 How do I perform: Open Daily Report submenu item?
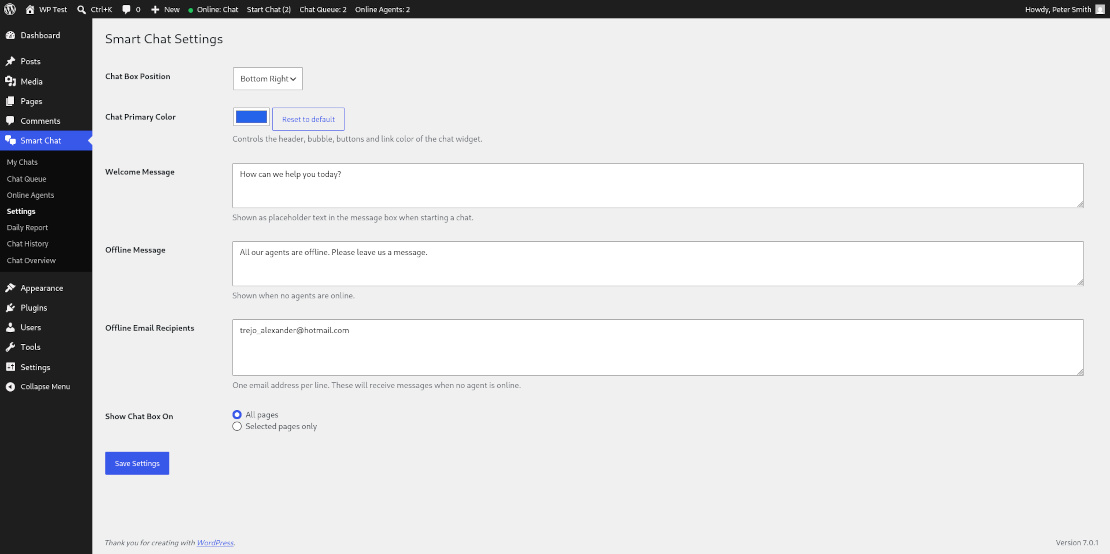click(x=27, y=228)
